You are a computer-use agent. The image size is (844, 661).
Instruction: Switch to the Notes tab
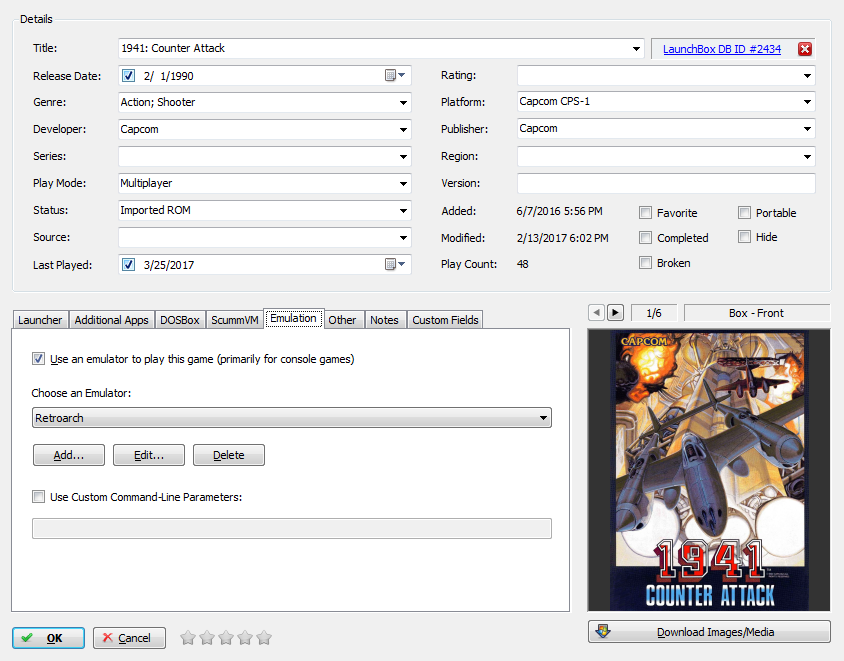tap(384, 320)
